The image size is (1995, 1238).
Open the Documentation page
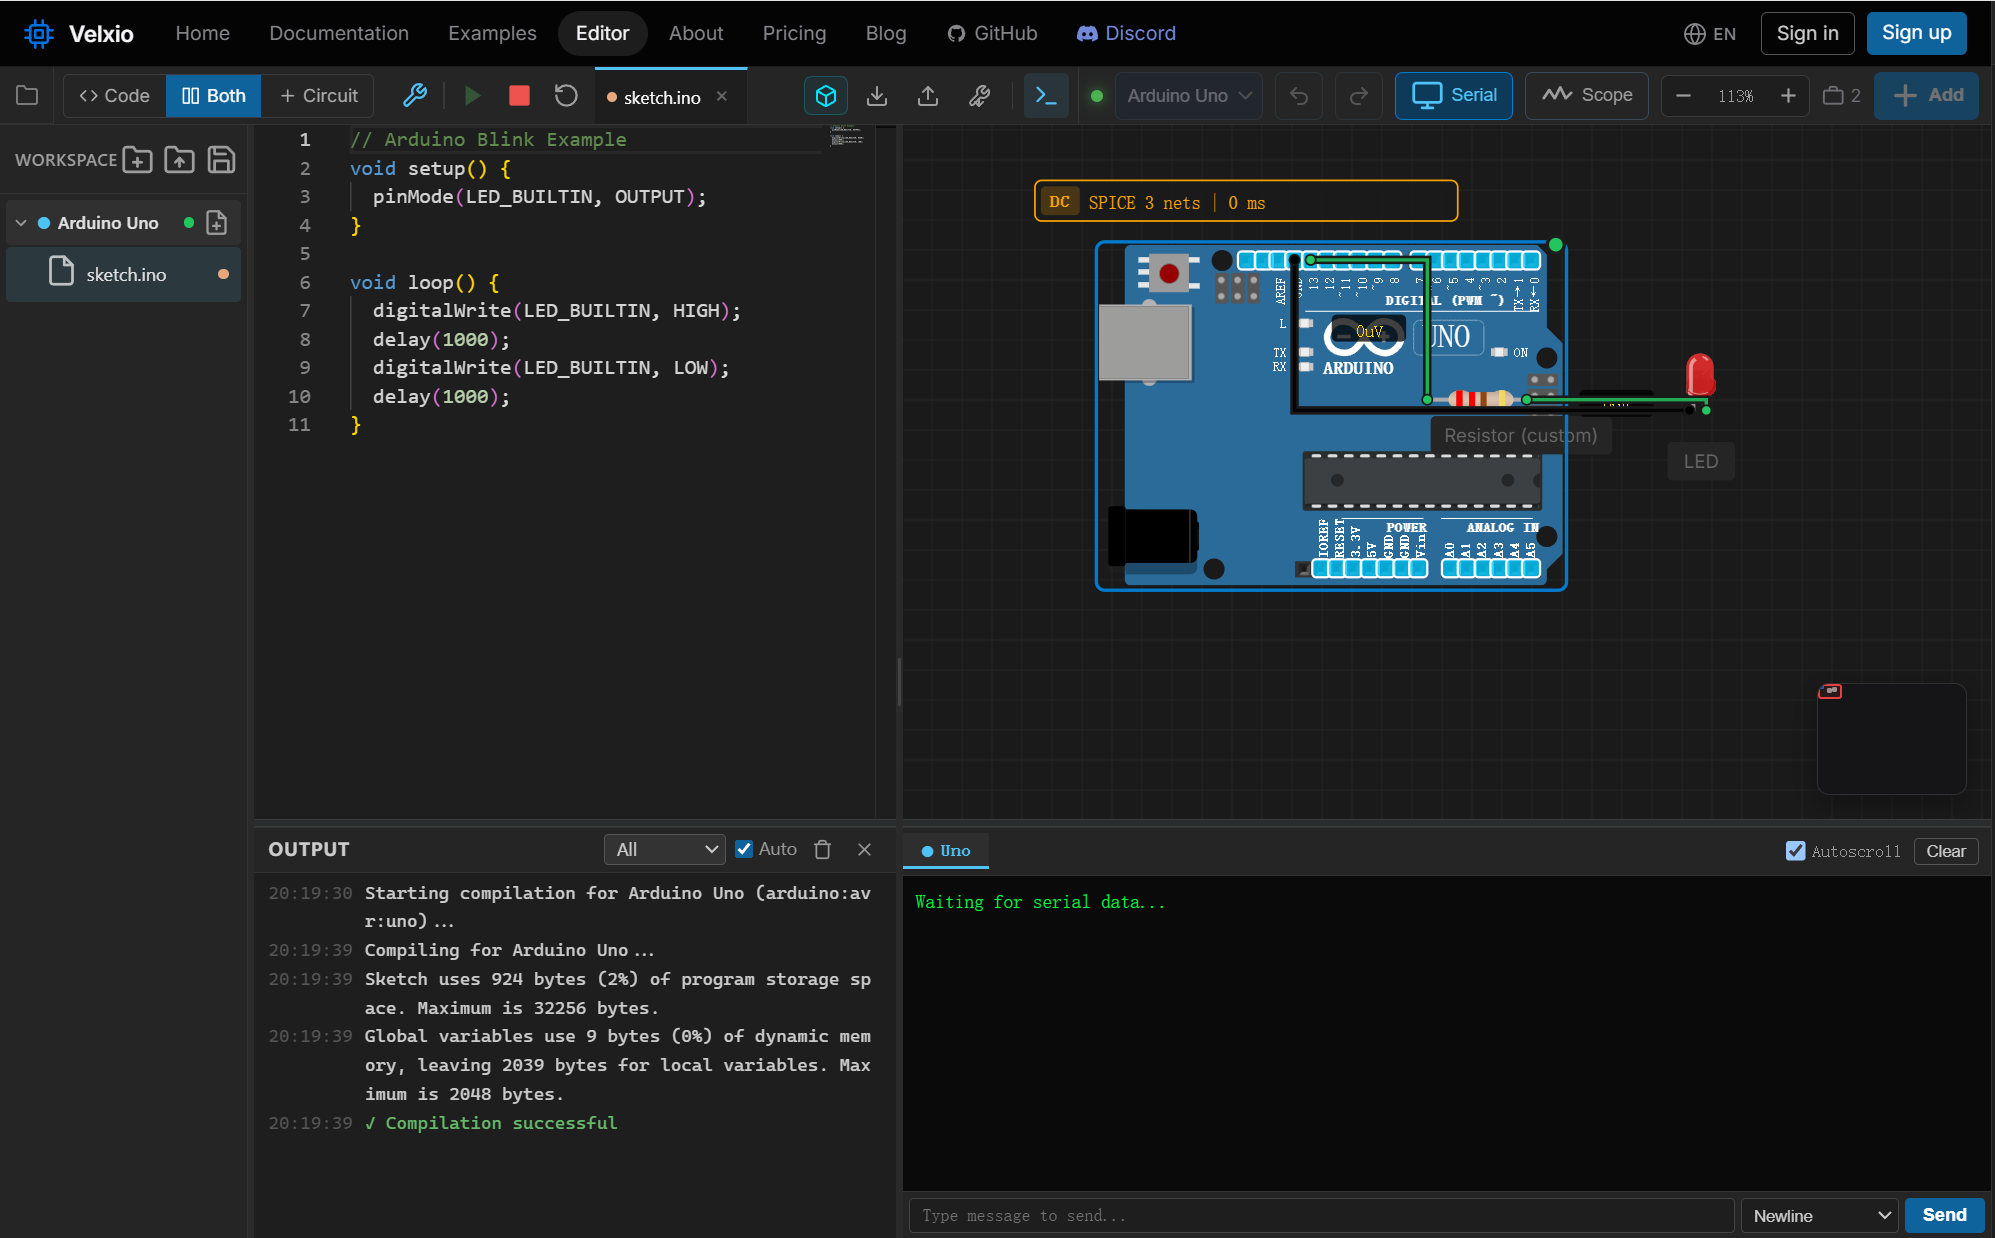click(x=338, y=33)
